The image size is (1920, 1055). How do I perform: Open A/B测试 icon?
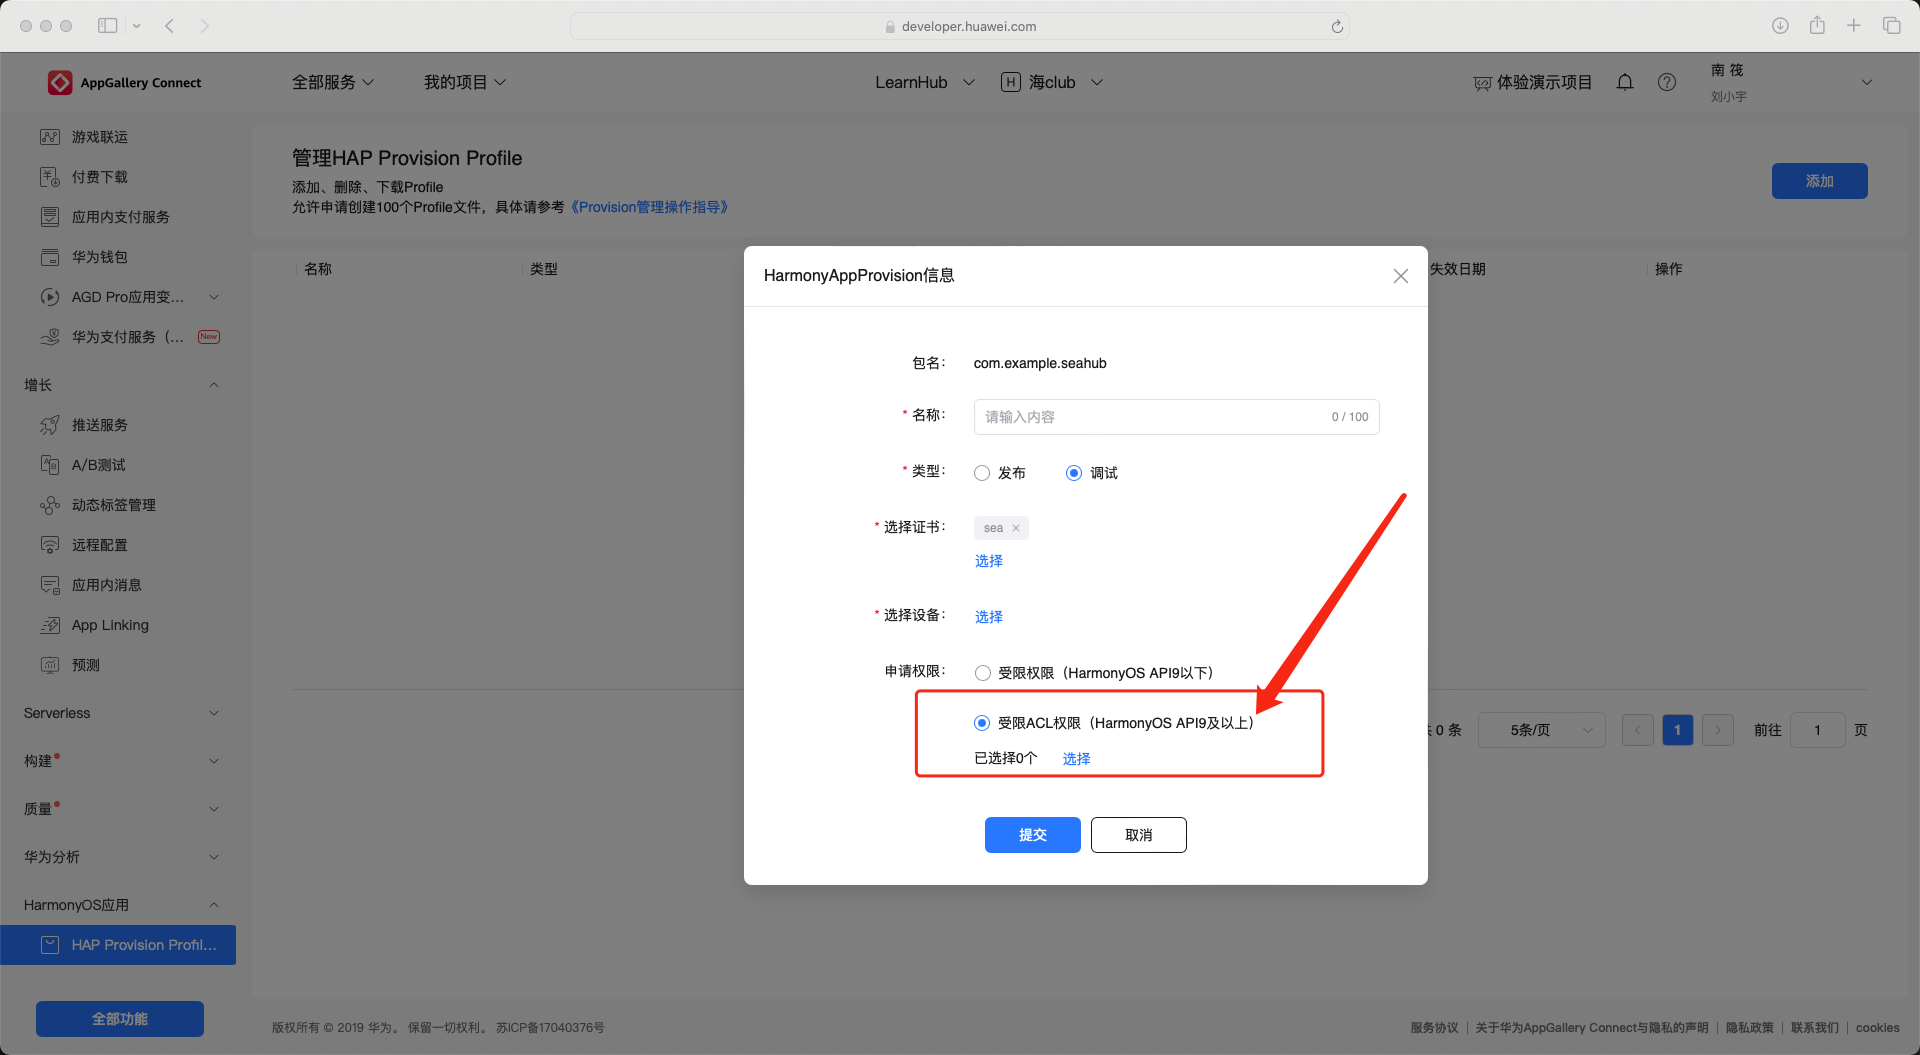click(x=50, y=465)
